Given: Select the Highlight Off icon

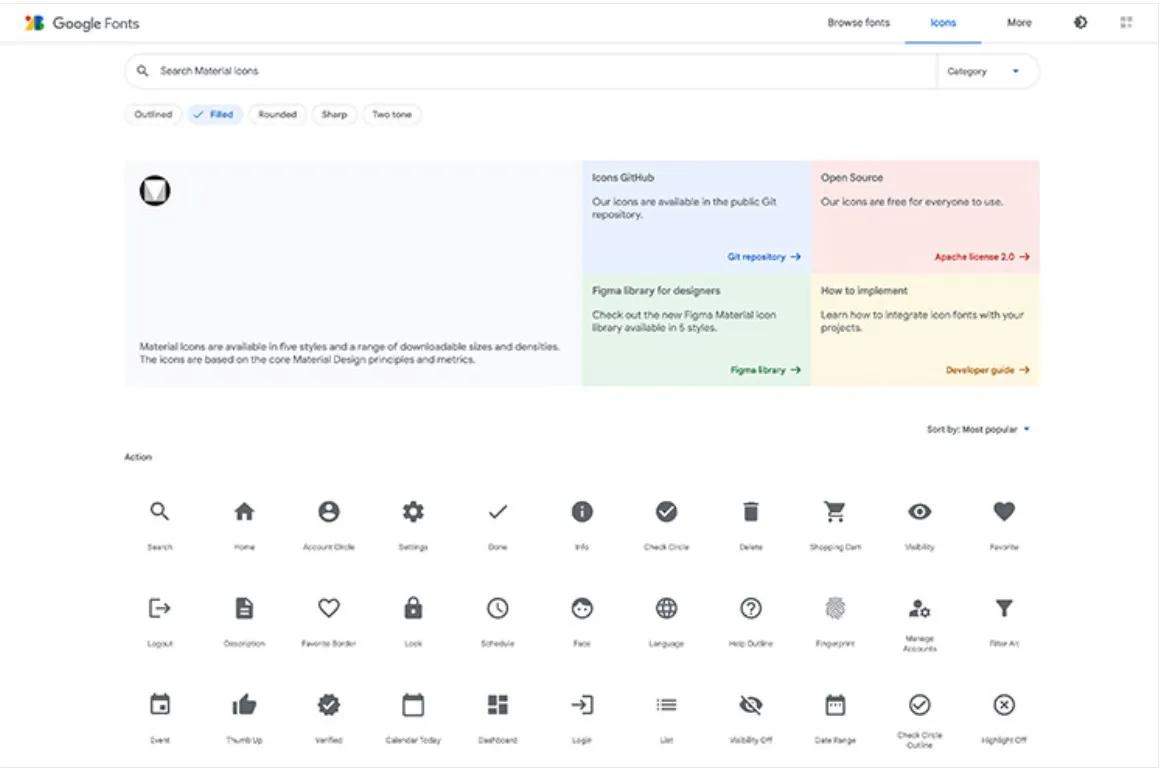Looking at the screenshot, I should [1004, 704].
